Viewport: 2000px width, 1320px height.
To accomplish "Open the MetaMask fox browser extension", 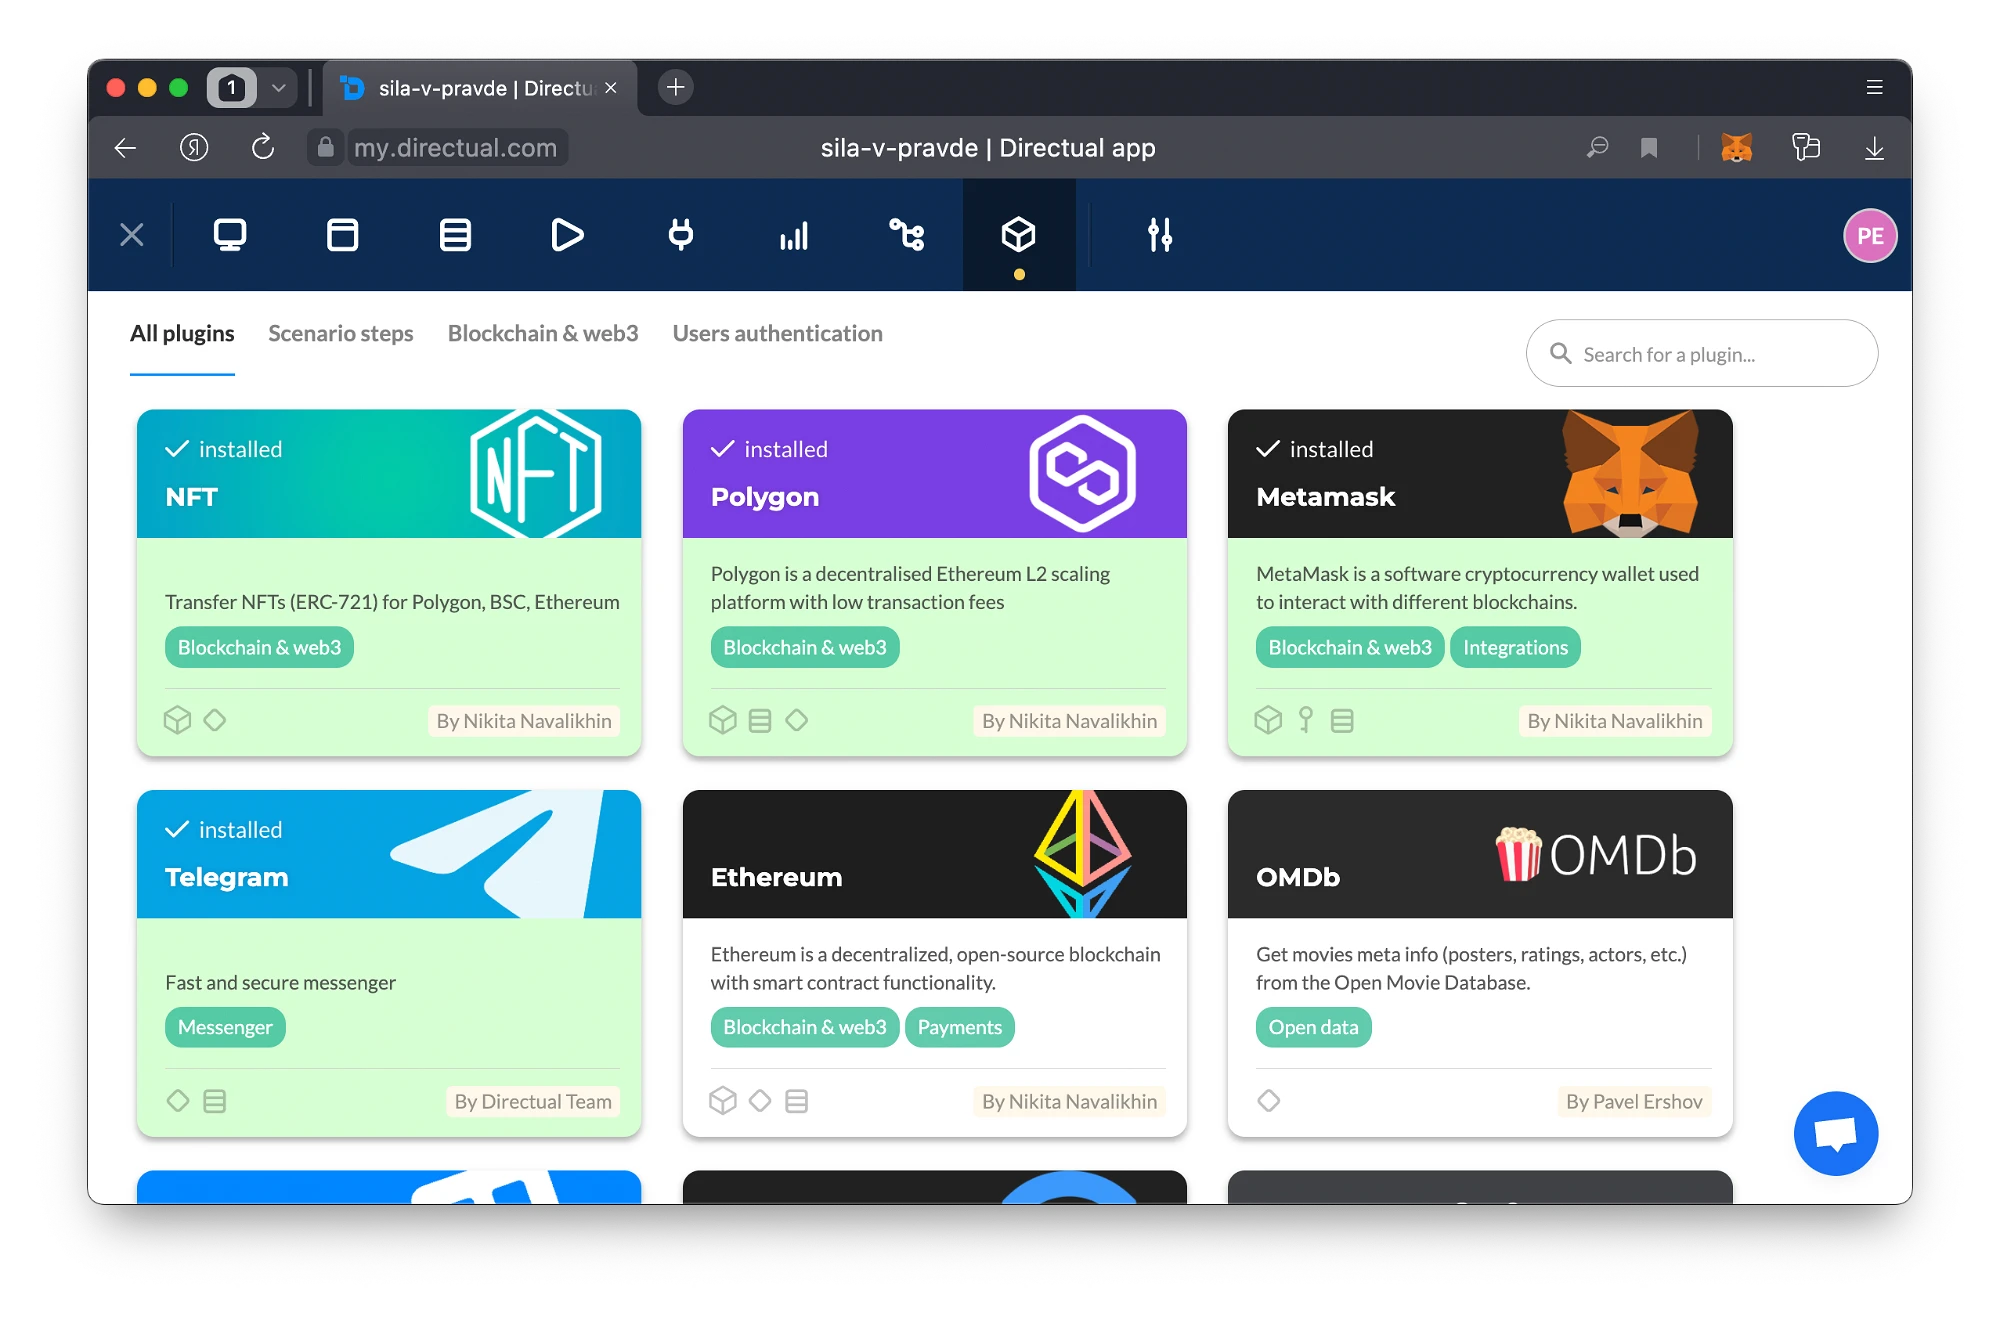I will click(1737, 148).
